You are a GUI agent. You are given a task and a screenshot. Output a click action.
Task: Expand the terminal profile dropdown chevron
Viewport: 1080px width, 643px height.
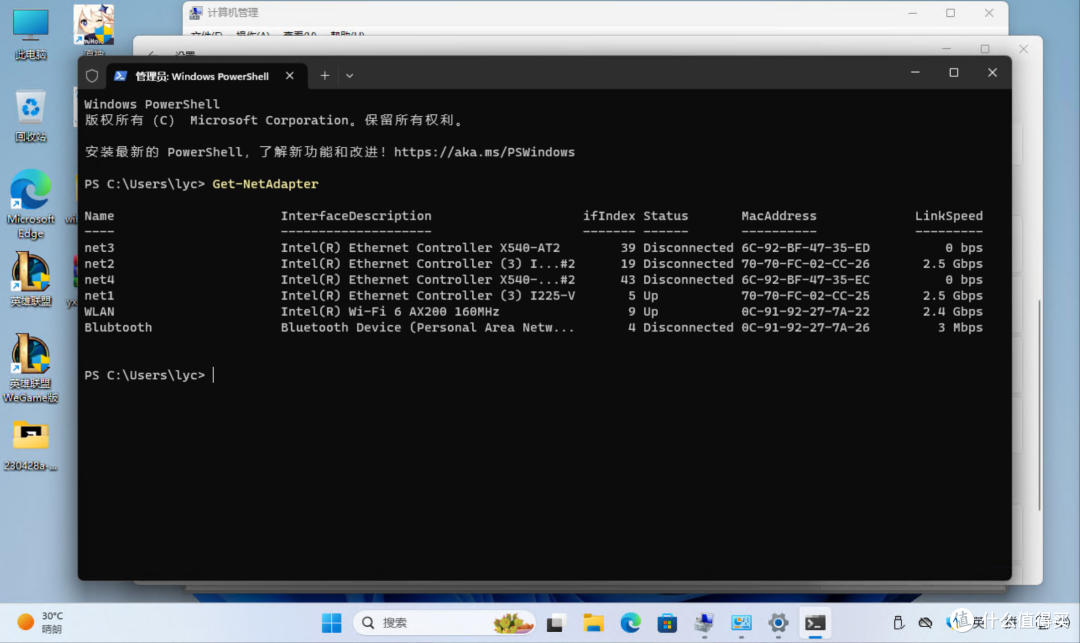[x=350, y=76]
